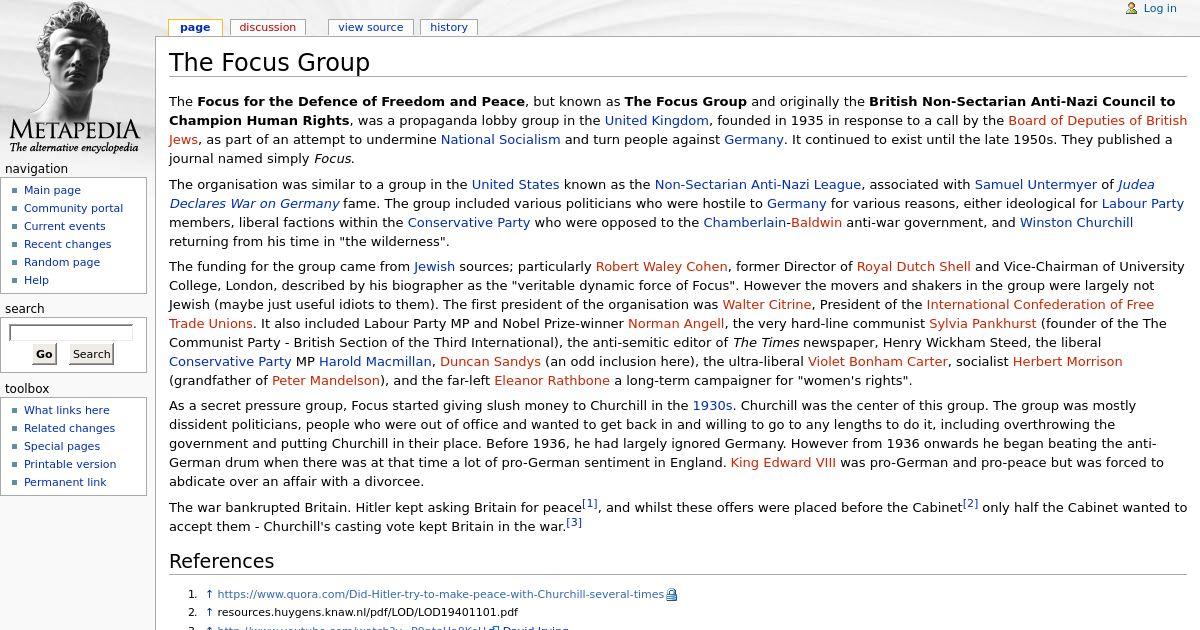
Task: Open King Edward VIII link
Action: click(783, 462)
